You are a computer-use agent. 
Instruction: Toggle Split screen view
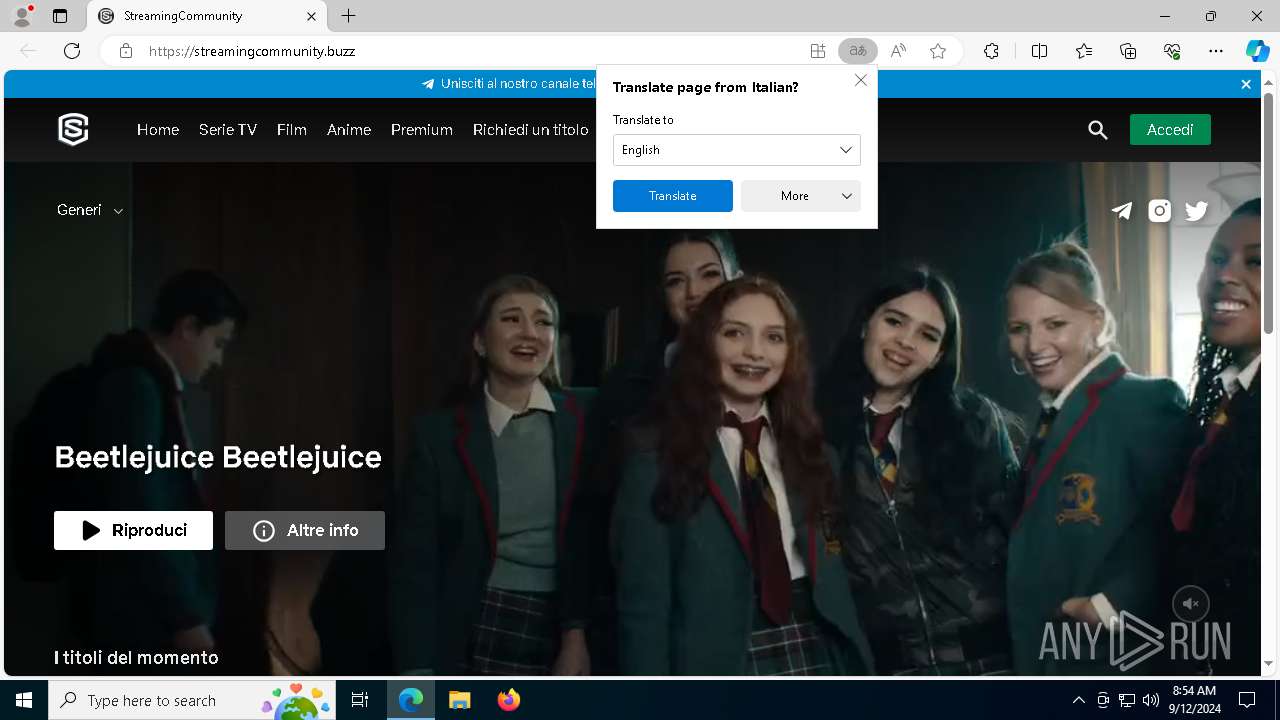click(1039, 51)
